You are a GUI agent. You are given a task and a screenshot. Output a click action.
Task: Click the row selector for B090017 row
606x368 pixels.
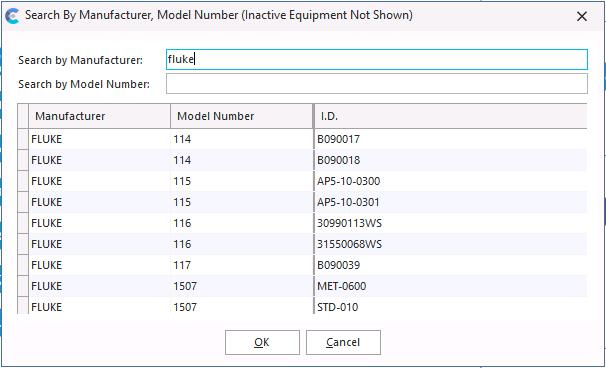tap(23, 139)
